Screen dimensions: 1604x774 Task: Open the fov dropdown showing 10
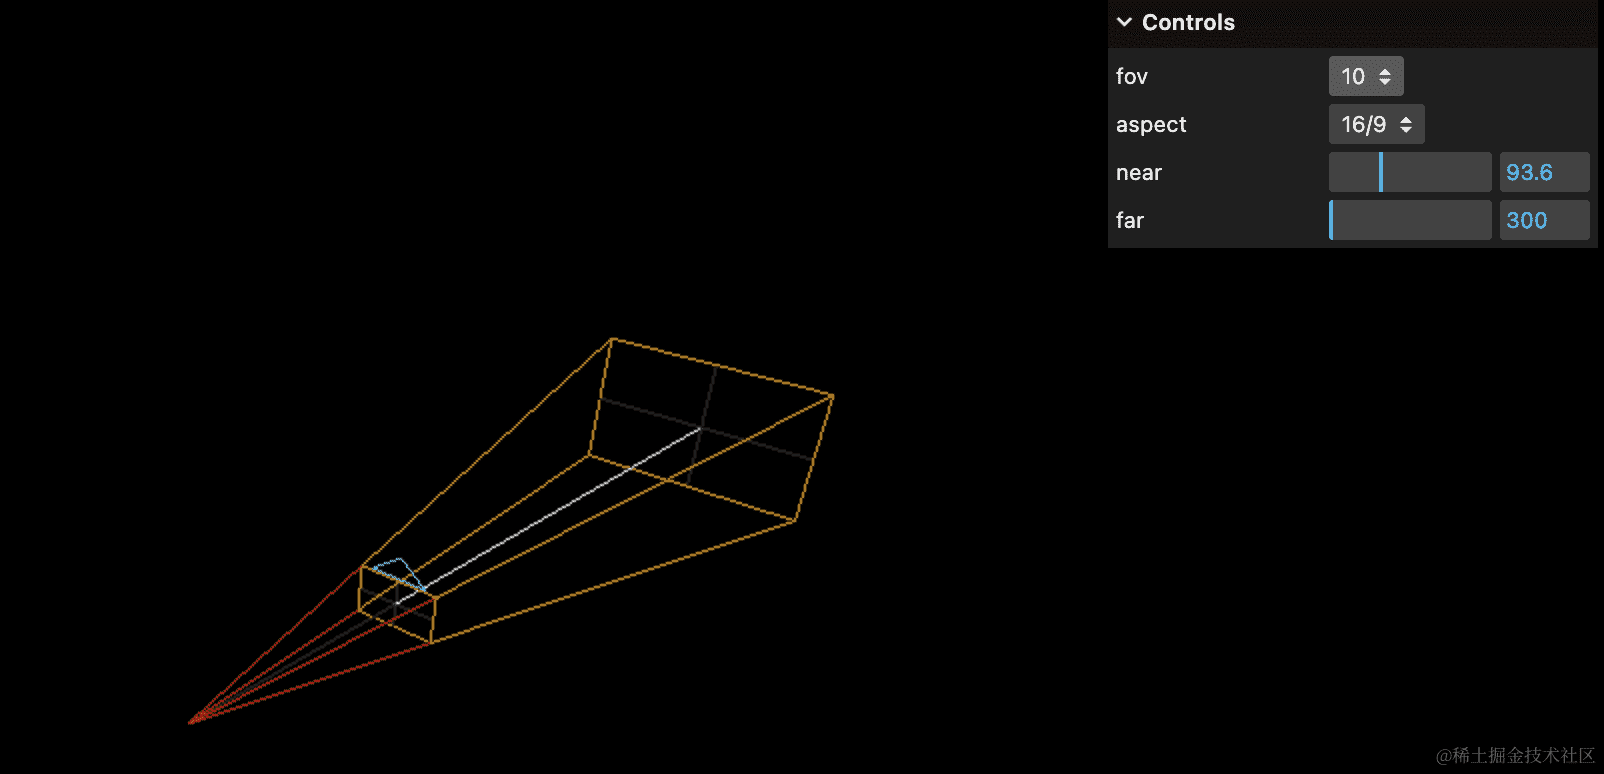[1365, 76]
